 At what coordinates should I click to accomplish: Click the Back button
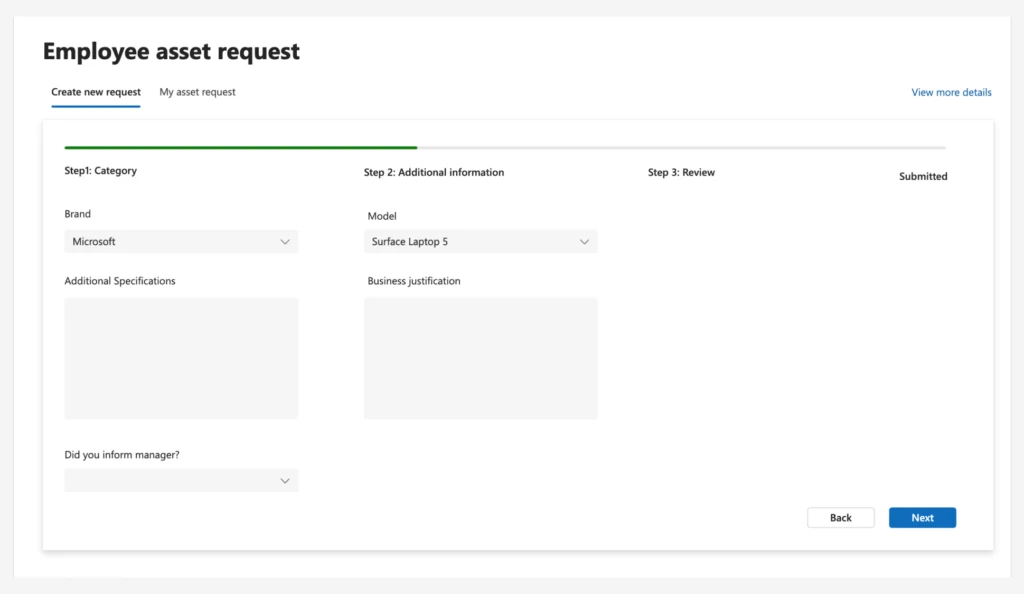pyautogui.click(x=840, y=517)
